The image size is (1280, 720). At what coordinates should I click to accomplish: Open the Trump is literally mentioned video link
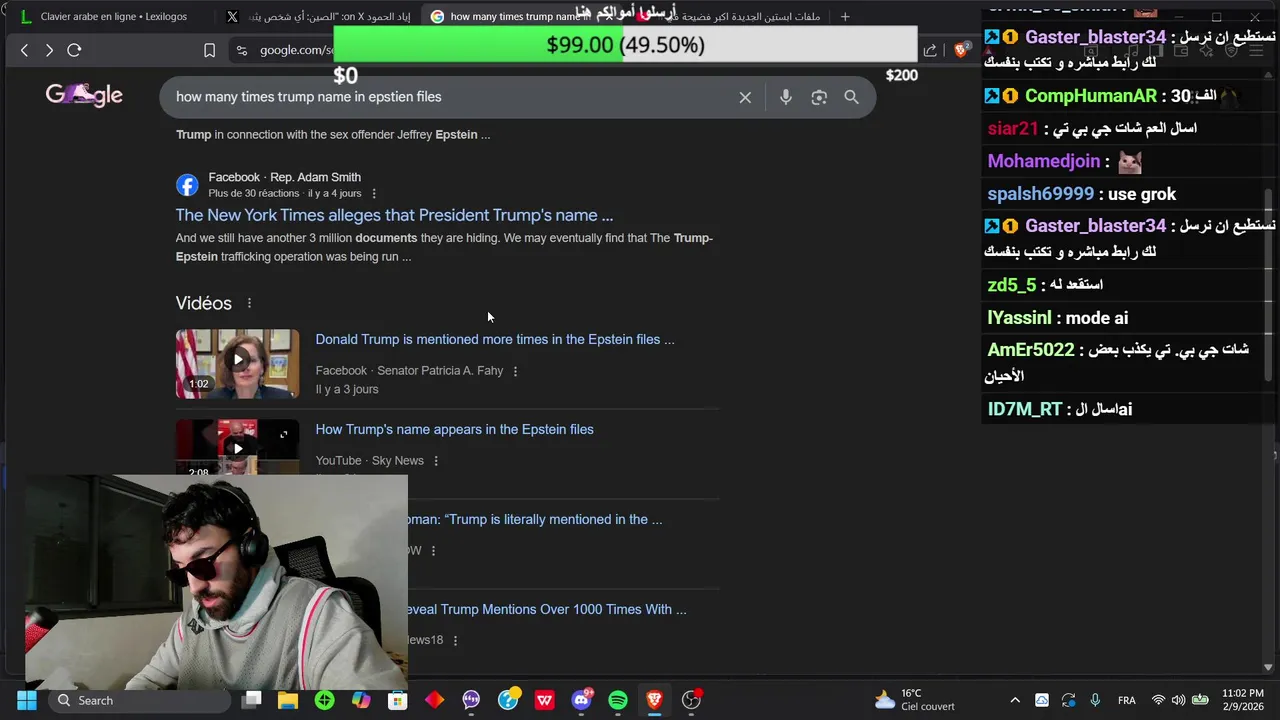tap(535, 519)
